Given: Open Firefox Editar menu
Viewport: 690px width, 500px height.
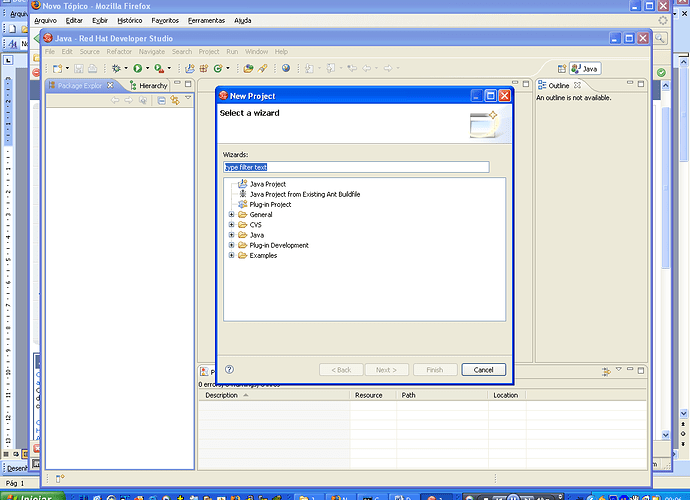Looking at the screenshot, I should [x=74, y=21].
